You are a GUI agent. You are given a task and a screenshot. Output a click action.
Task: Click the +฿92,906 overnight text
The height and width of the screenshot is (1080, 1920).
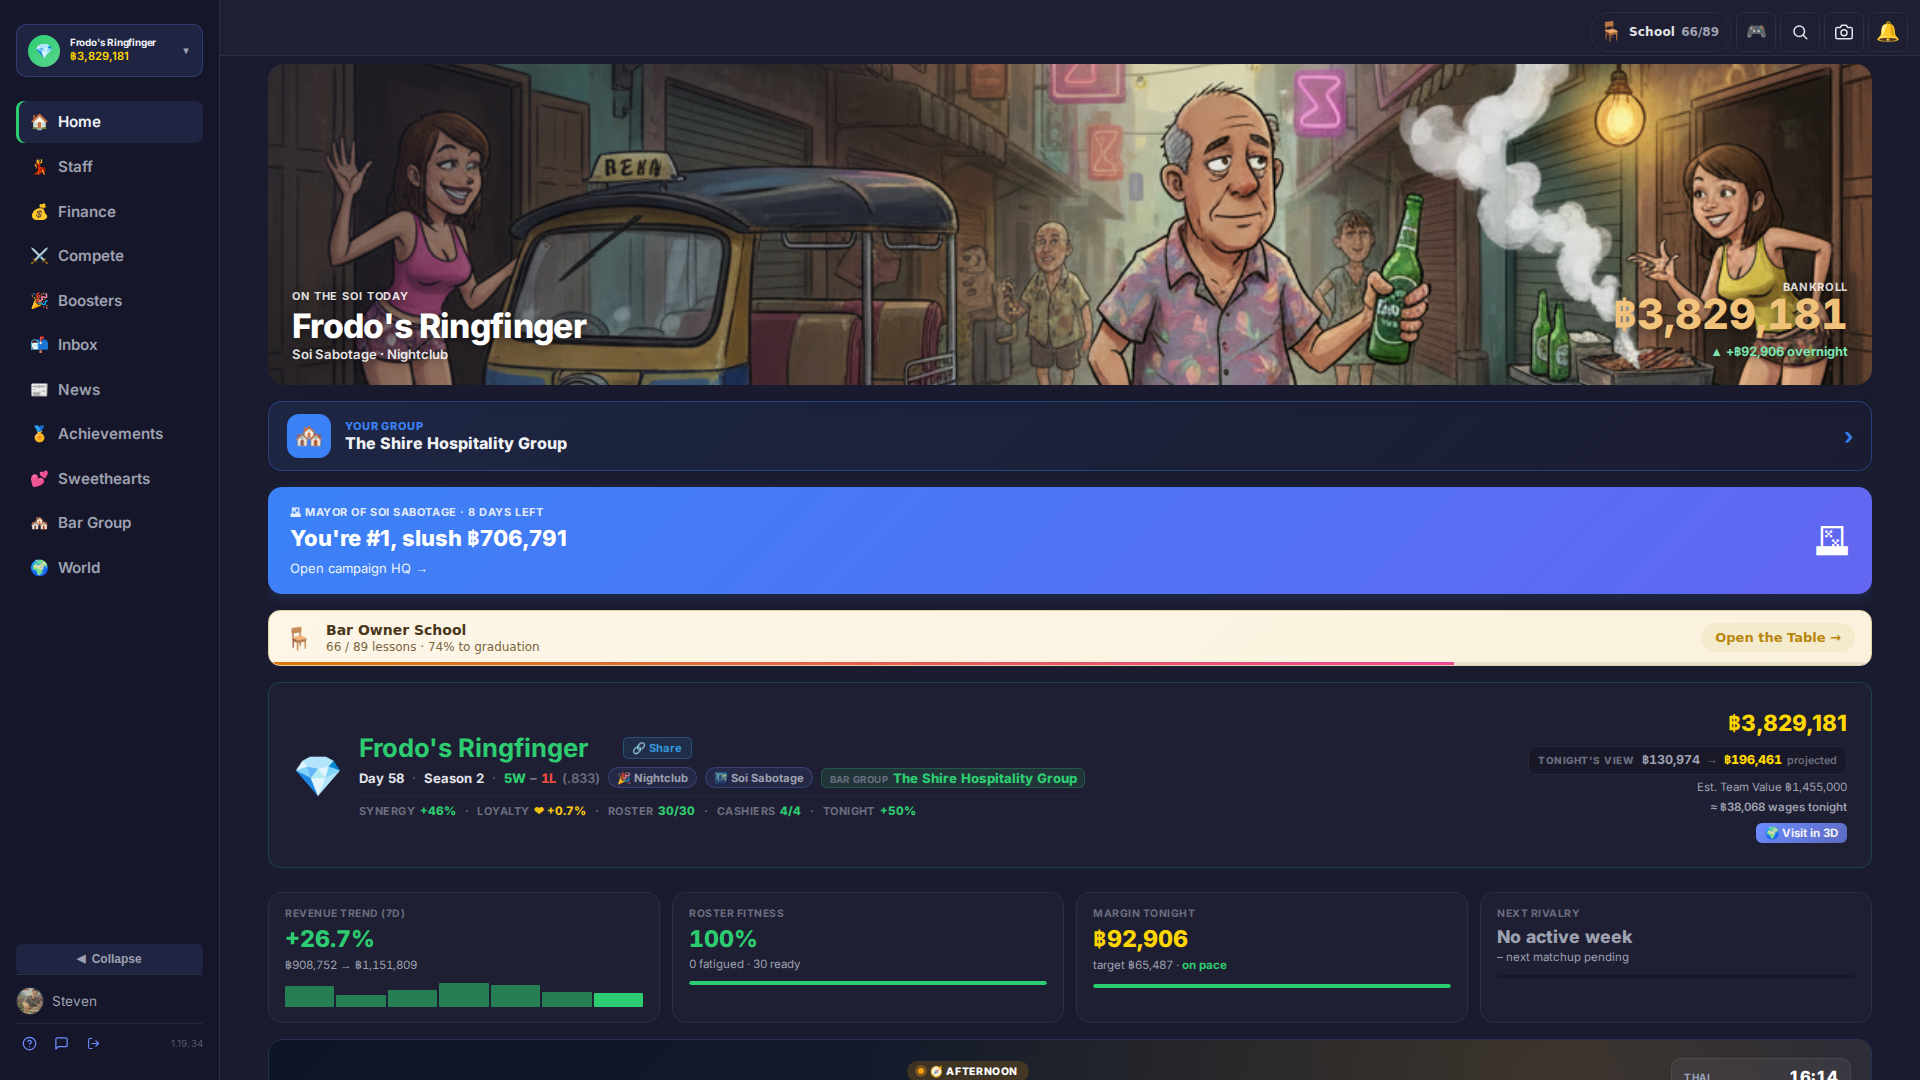(x=1779, y=352)
